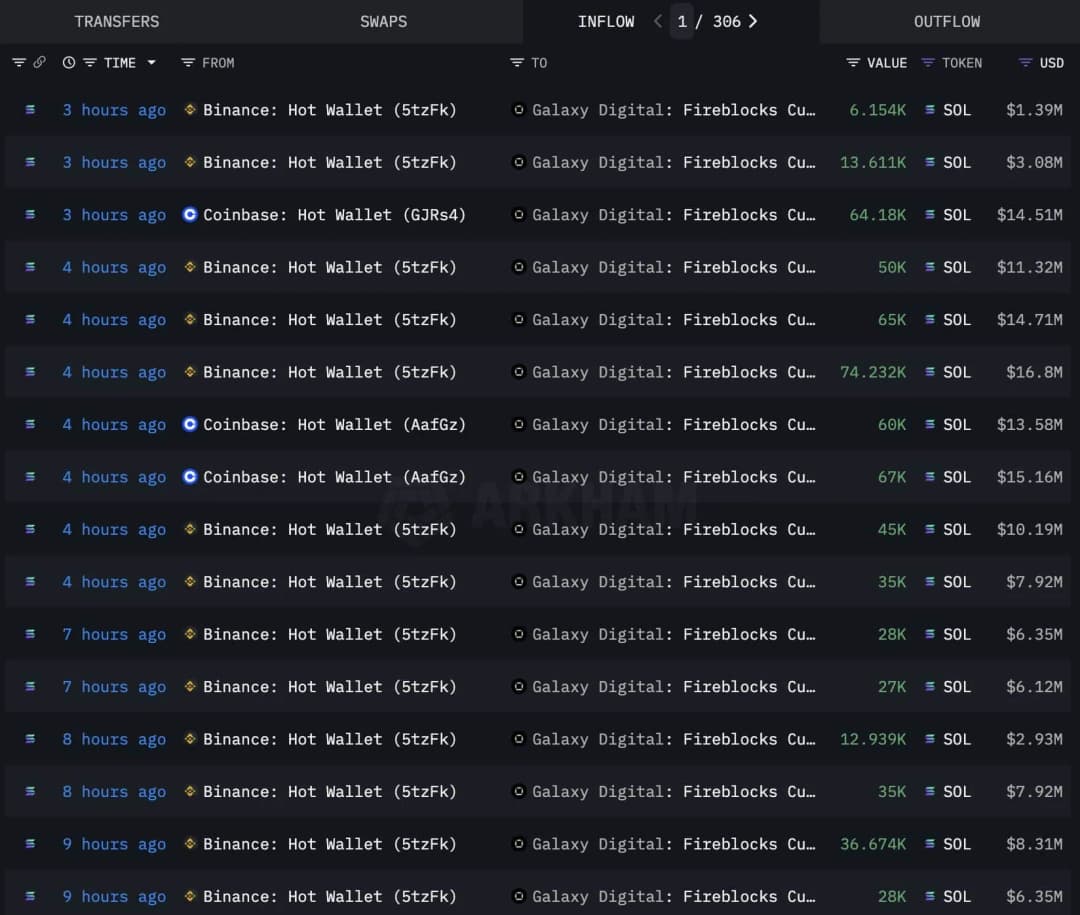Open Solana transaction icon for 12.939K row
The image size is (1080, 915).
pos(30,739)
